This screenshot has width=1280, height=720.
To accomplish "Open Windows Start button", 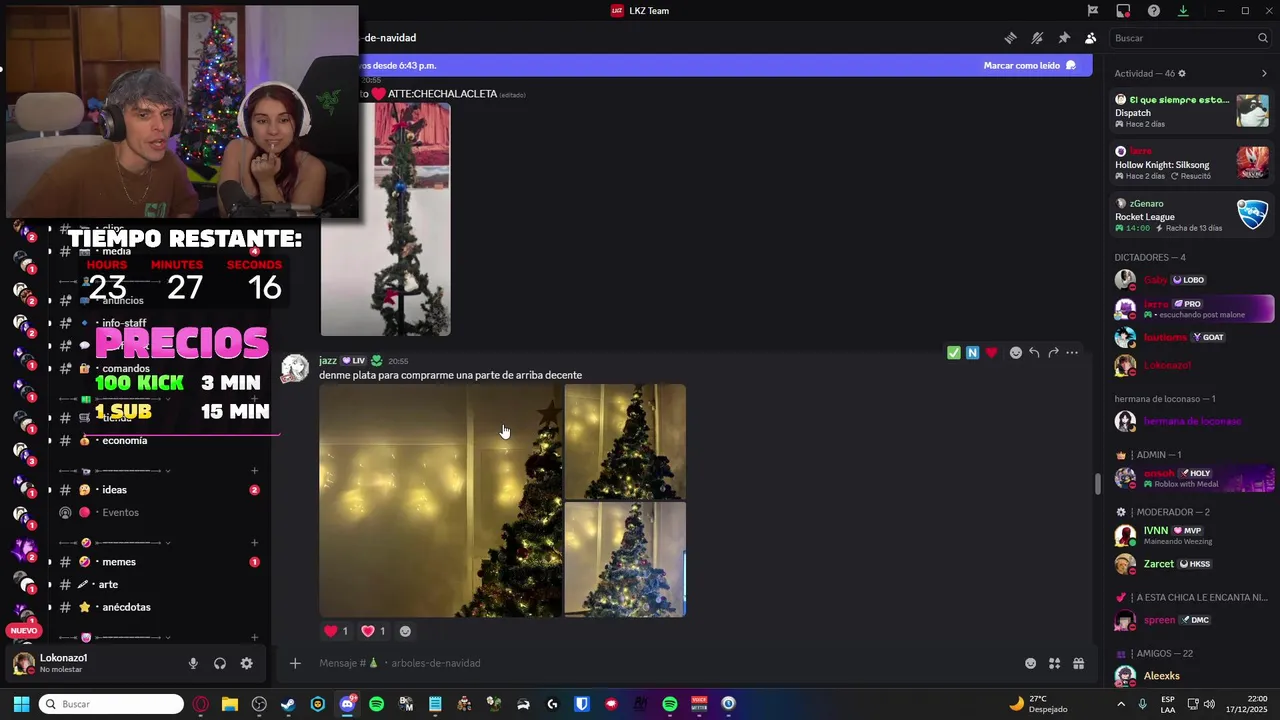I will click(21, 704).
